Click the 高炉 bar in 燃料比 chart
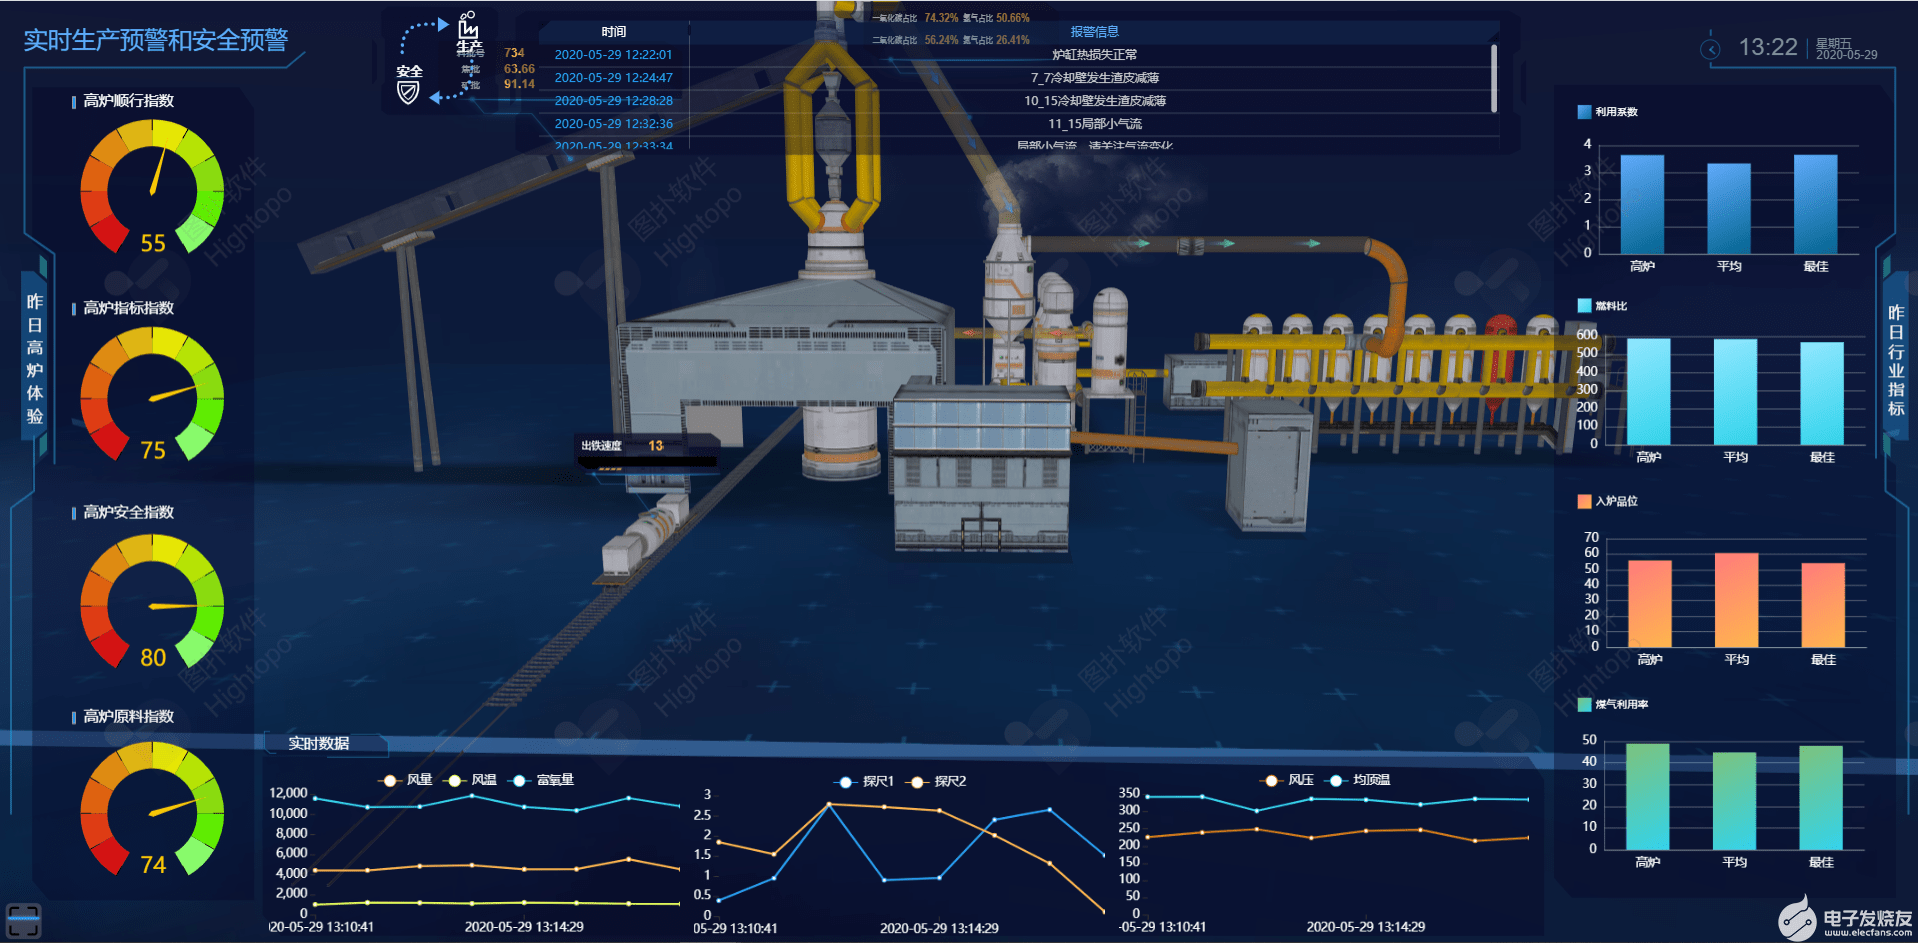The width and height of the screenshot is (1918, 943). [x=1649, y=391]
